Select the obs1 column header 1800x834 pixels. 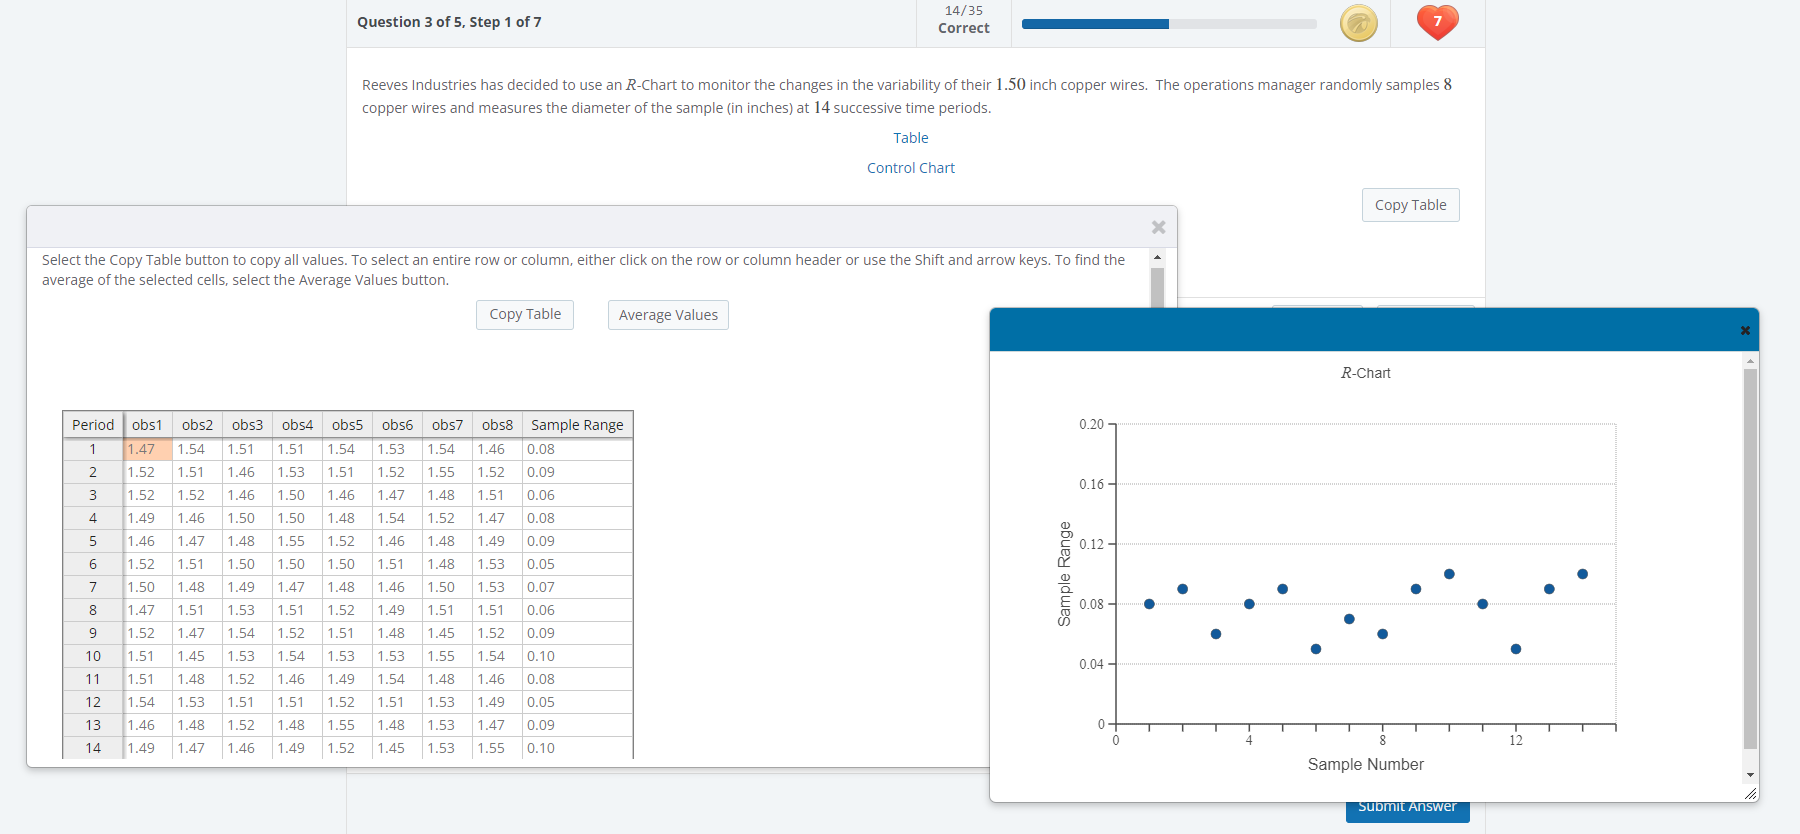coord(148,425)
